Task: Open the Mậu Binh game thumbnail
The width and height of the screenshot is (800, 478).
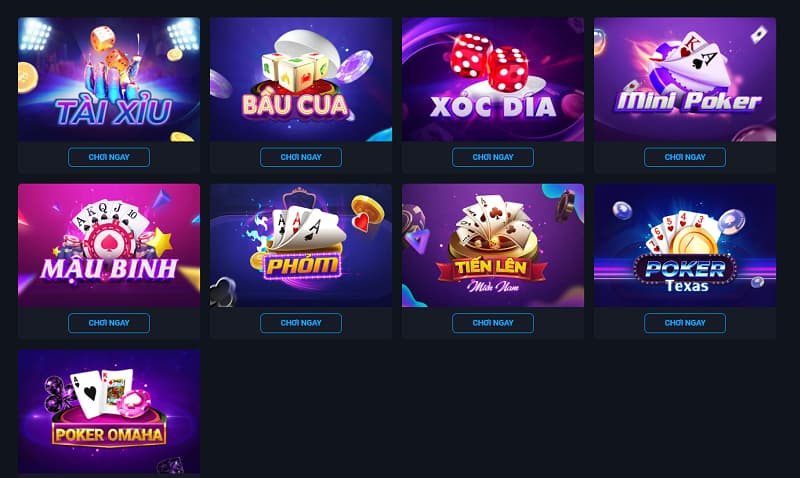Action: tap(109, 245)
